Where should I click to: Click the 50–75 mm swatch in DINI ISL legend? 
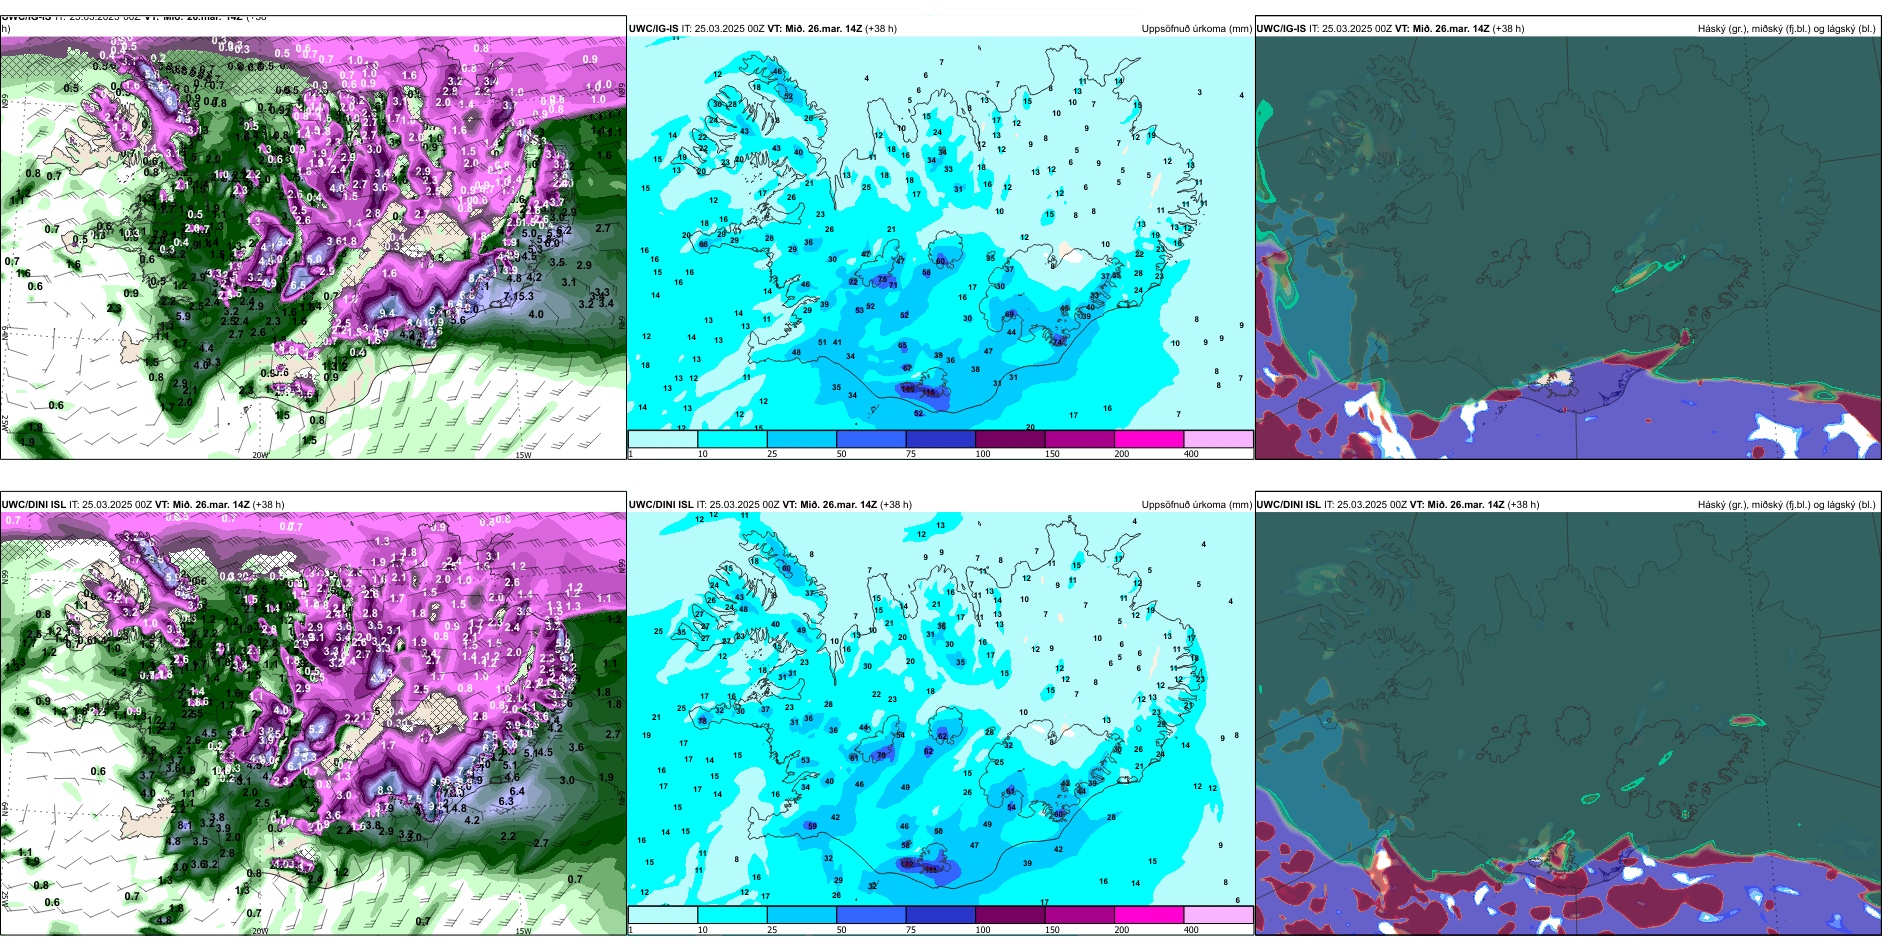tap(871, 915)
